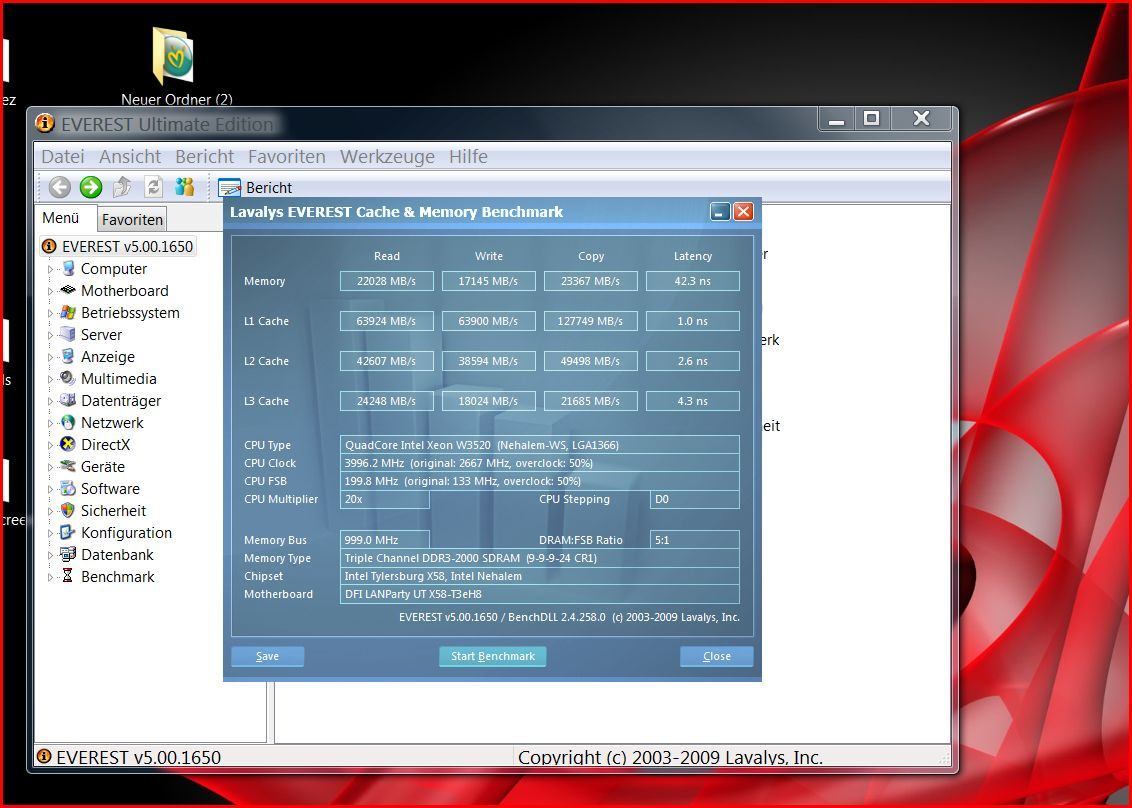Open the Werkzeuge menu

(388, 157)
